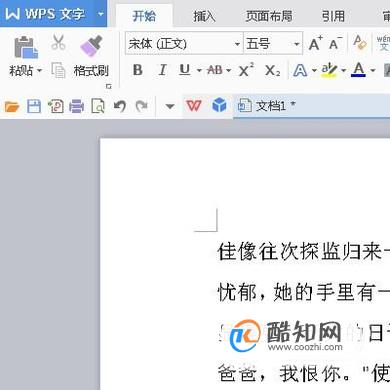Expand font color dropdown arrow
This screenshot has height=390, width=390.
[x=373, y=70]
